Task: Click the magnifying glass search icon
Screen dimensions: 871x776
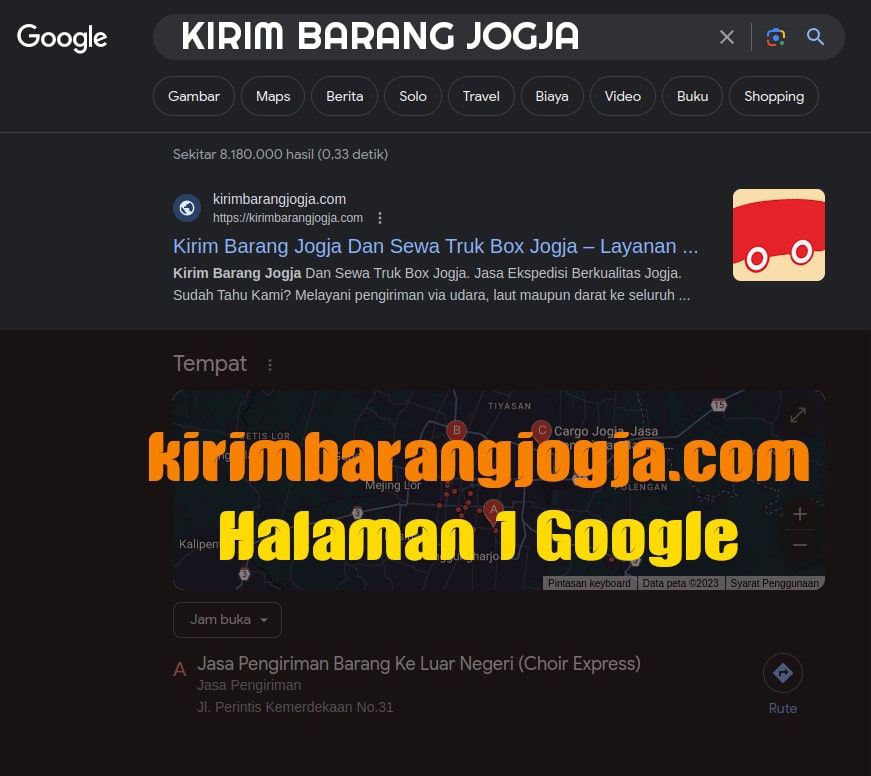Action: click(815, 36)
